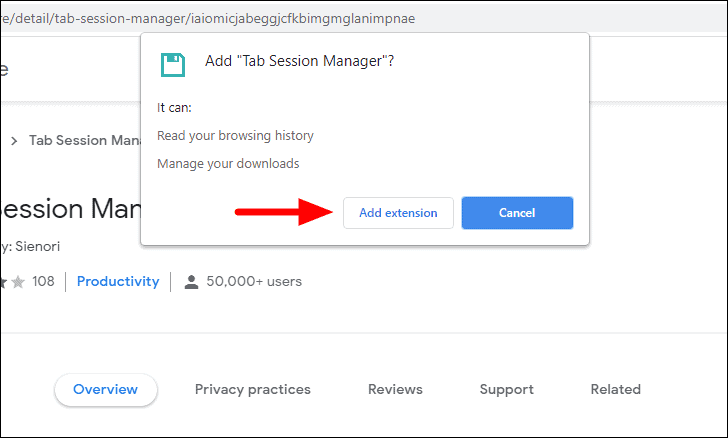Cancel the extension install dialog
Viewport: 728px width, 438px height.
[x=517, y=213]
